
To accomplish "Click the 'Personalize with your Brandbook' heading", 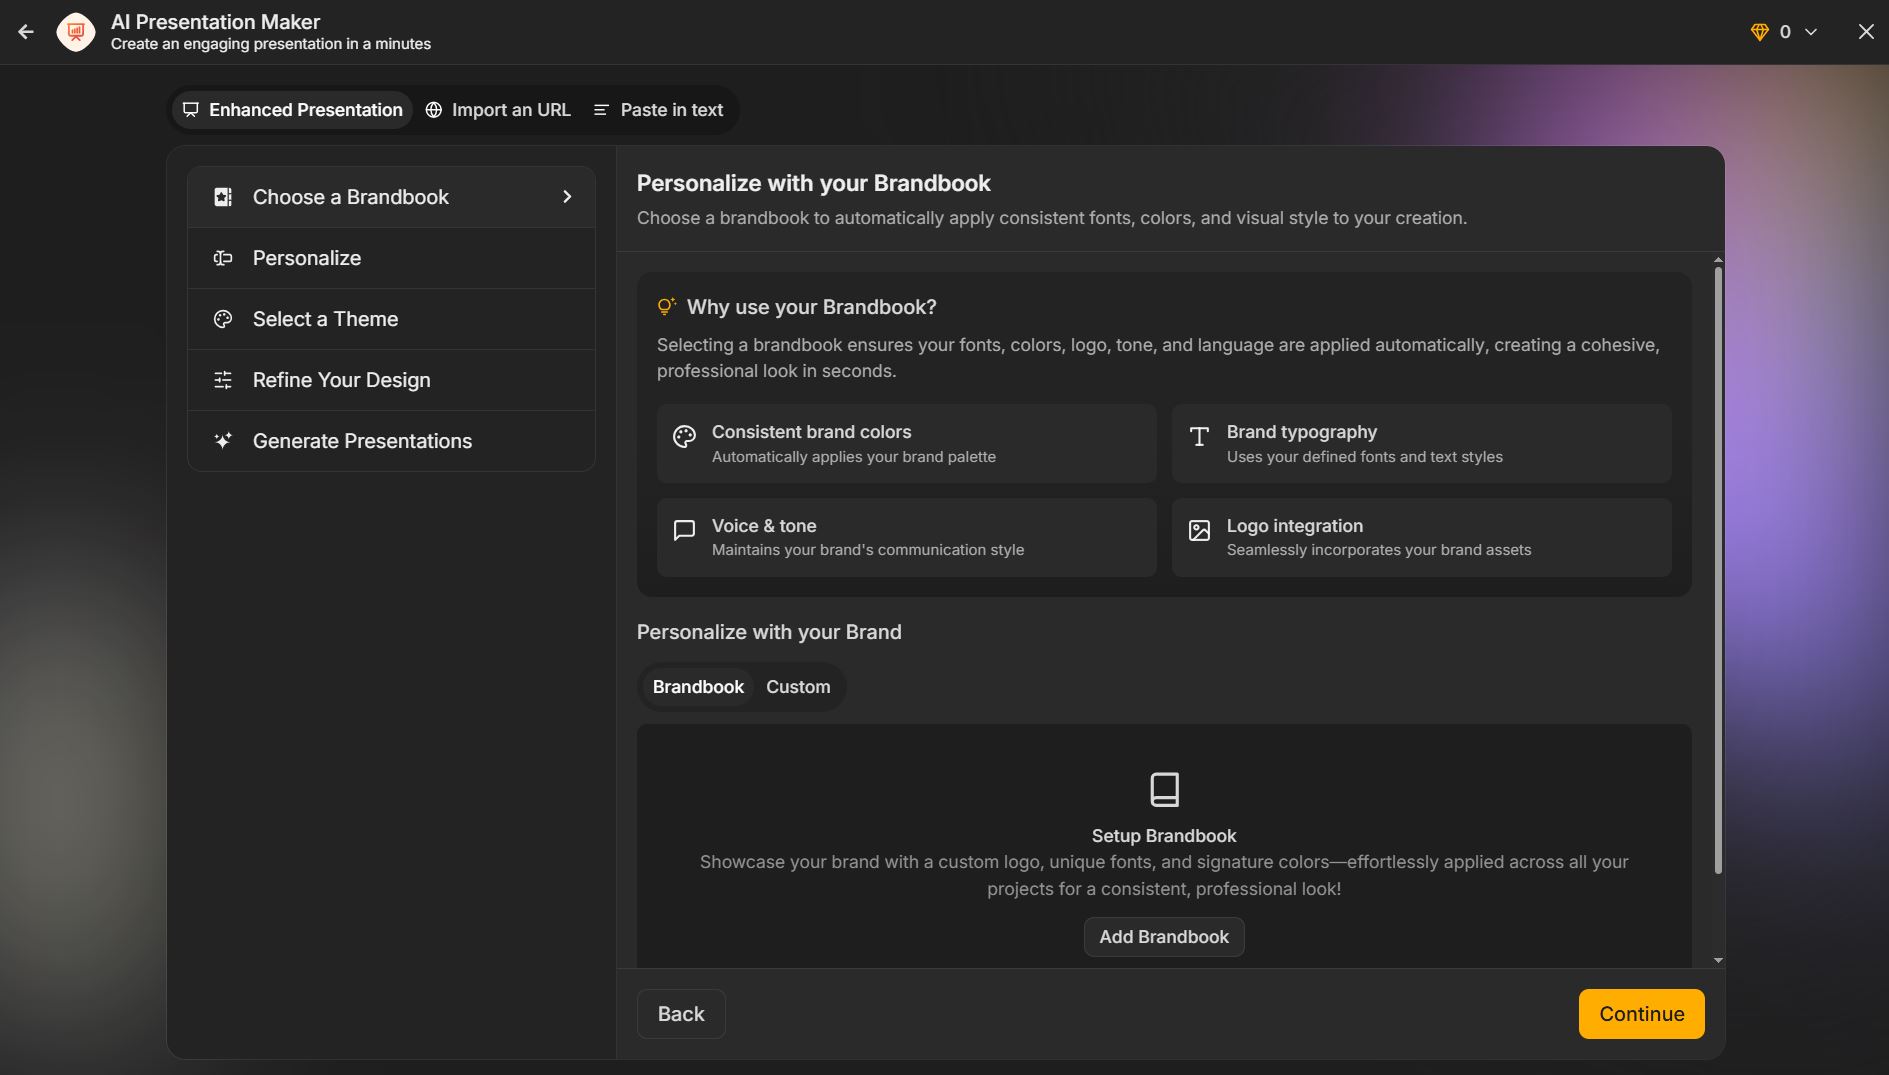I will point(813,183).
